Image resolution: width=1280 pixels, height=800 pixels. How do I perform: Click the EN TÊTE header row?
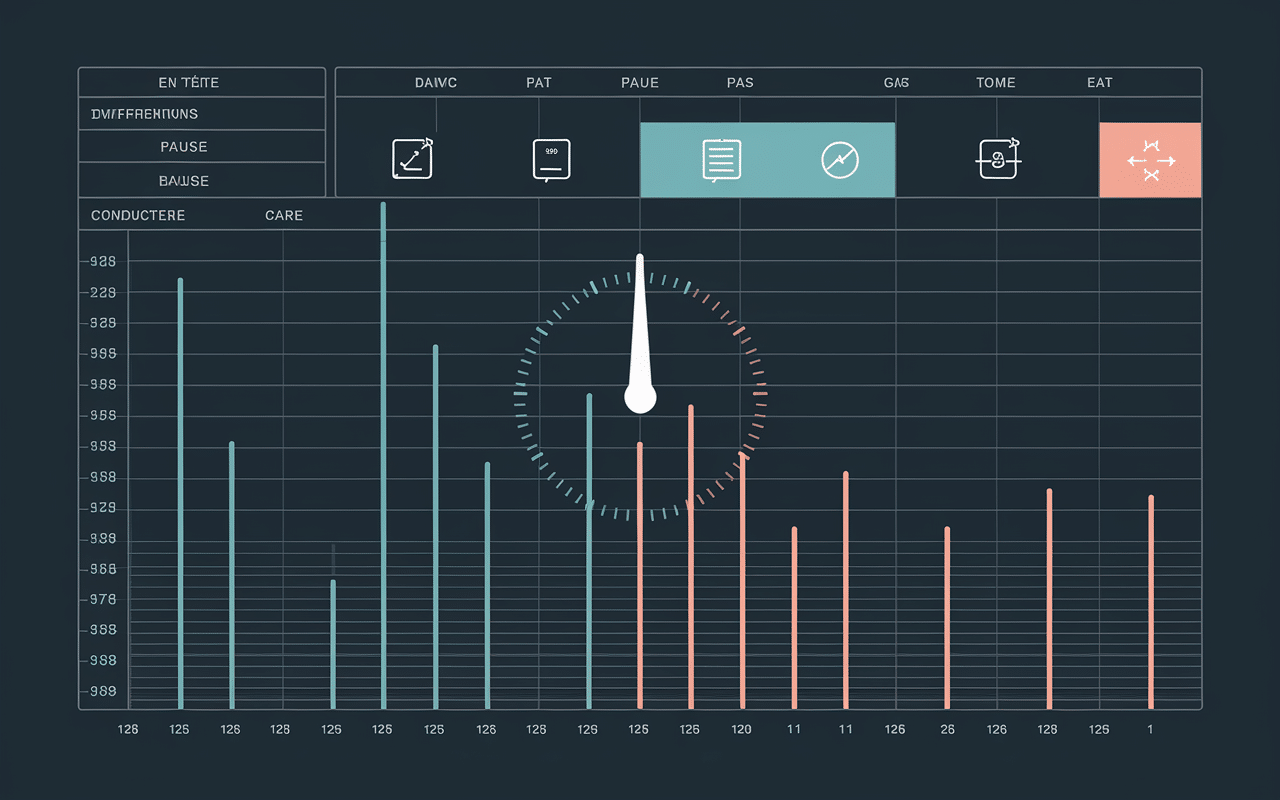coord(188,83)
